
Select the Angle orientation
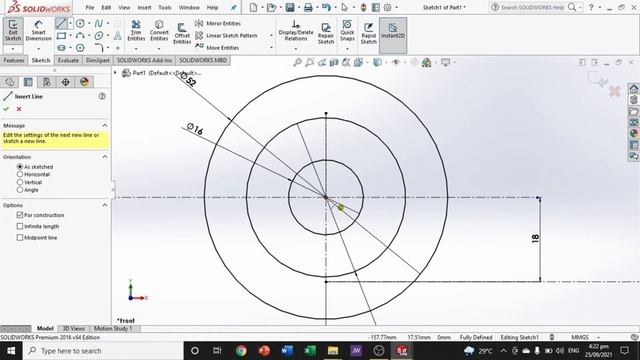(x=20, y=190)
